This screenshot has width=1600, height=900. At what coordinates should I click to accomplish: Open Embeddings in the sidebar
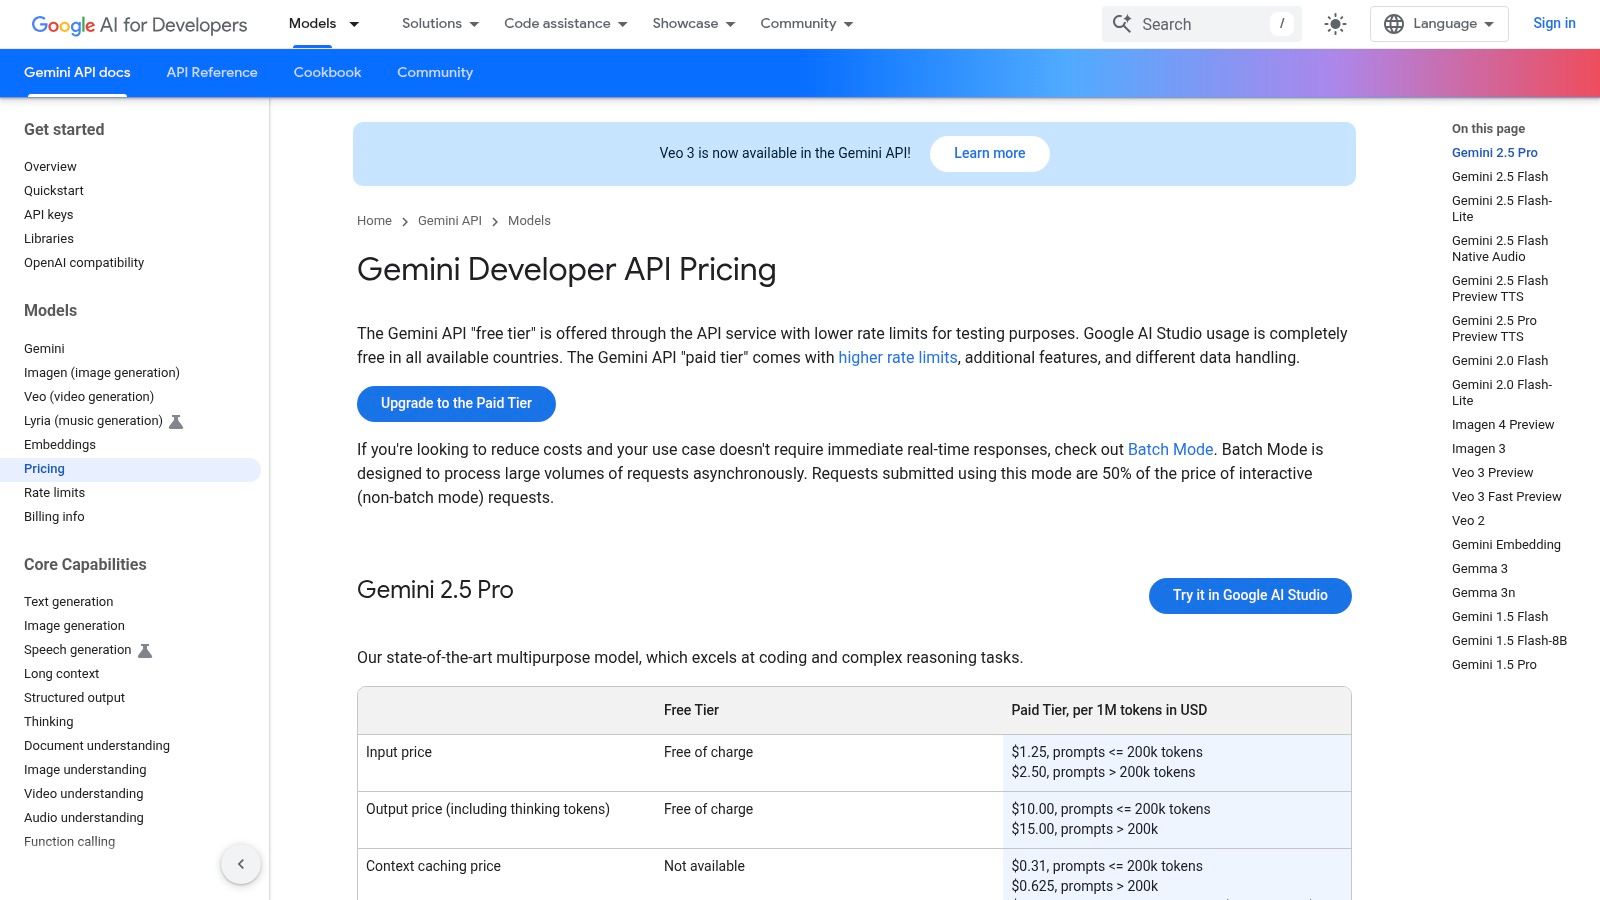point(60,445)
